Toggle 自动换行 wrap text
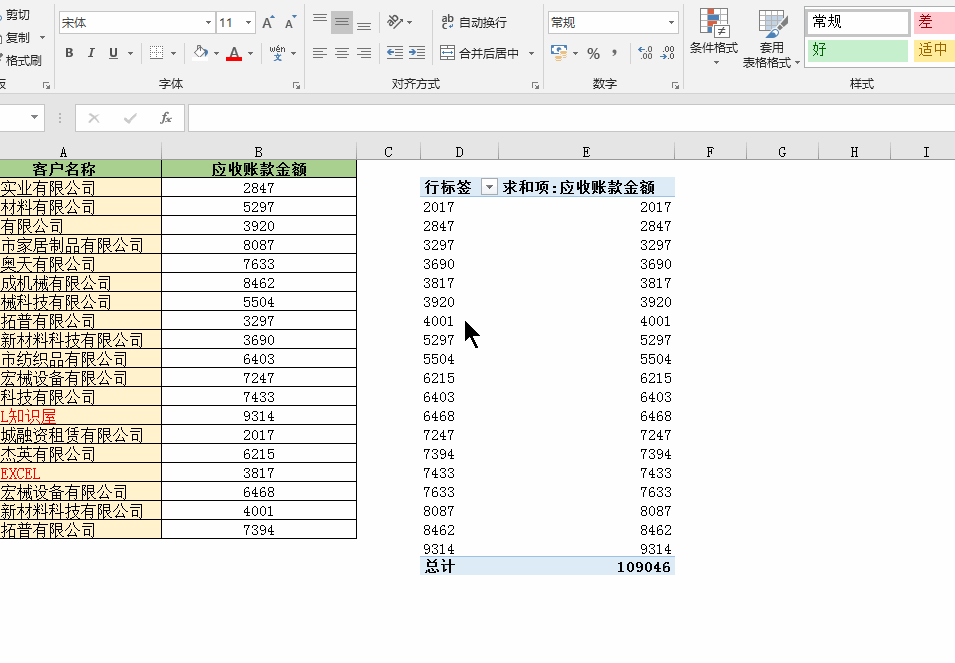955x663 pixels. pyautogui.click(x=474, y=23)
